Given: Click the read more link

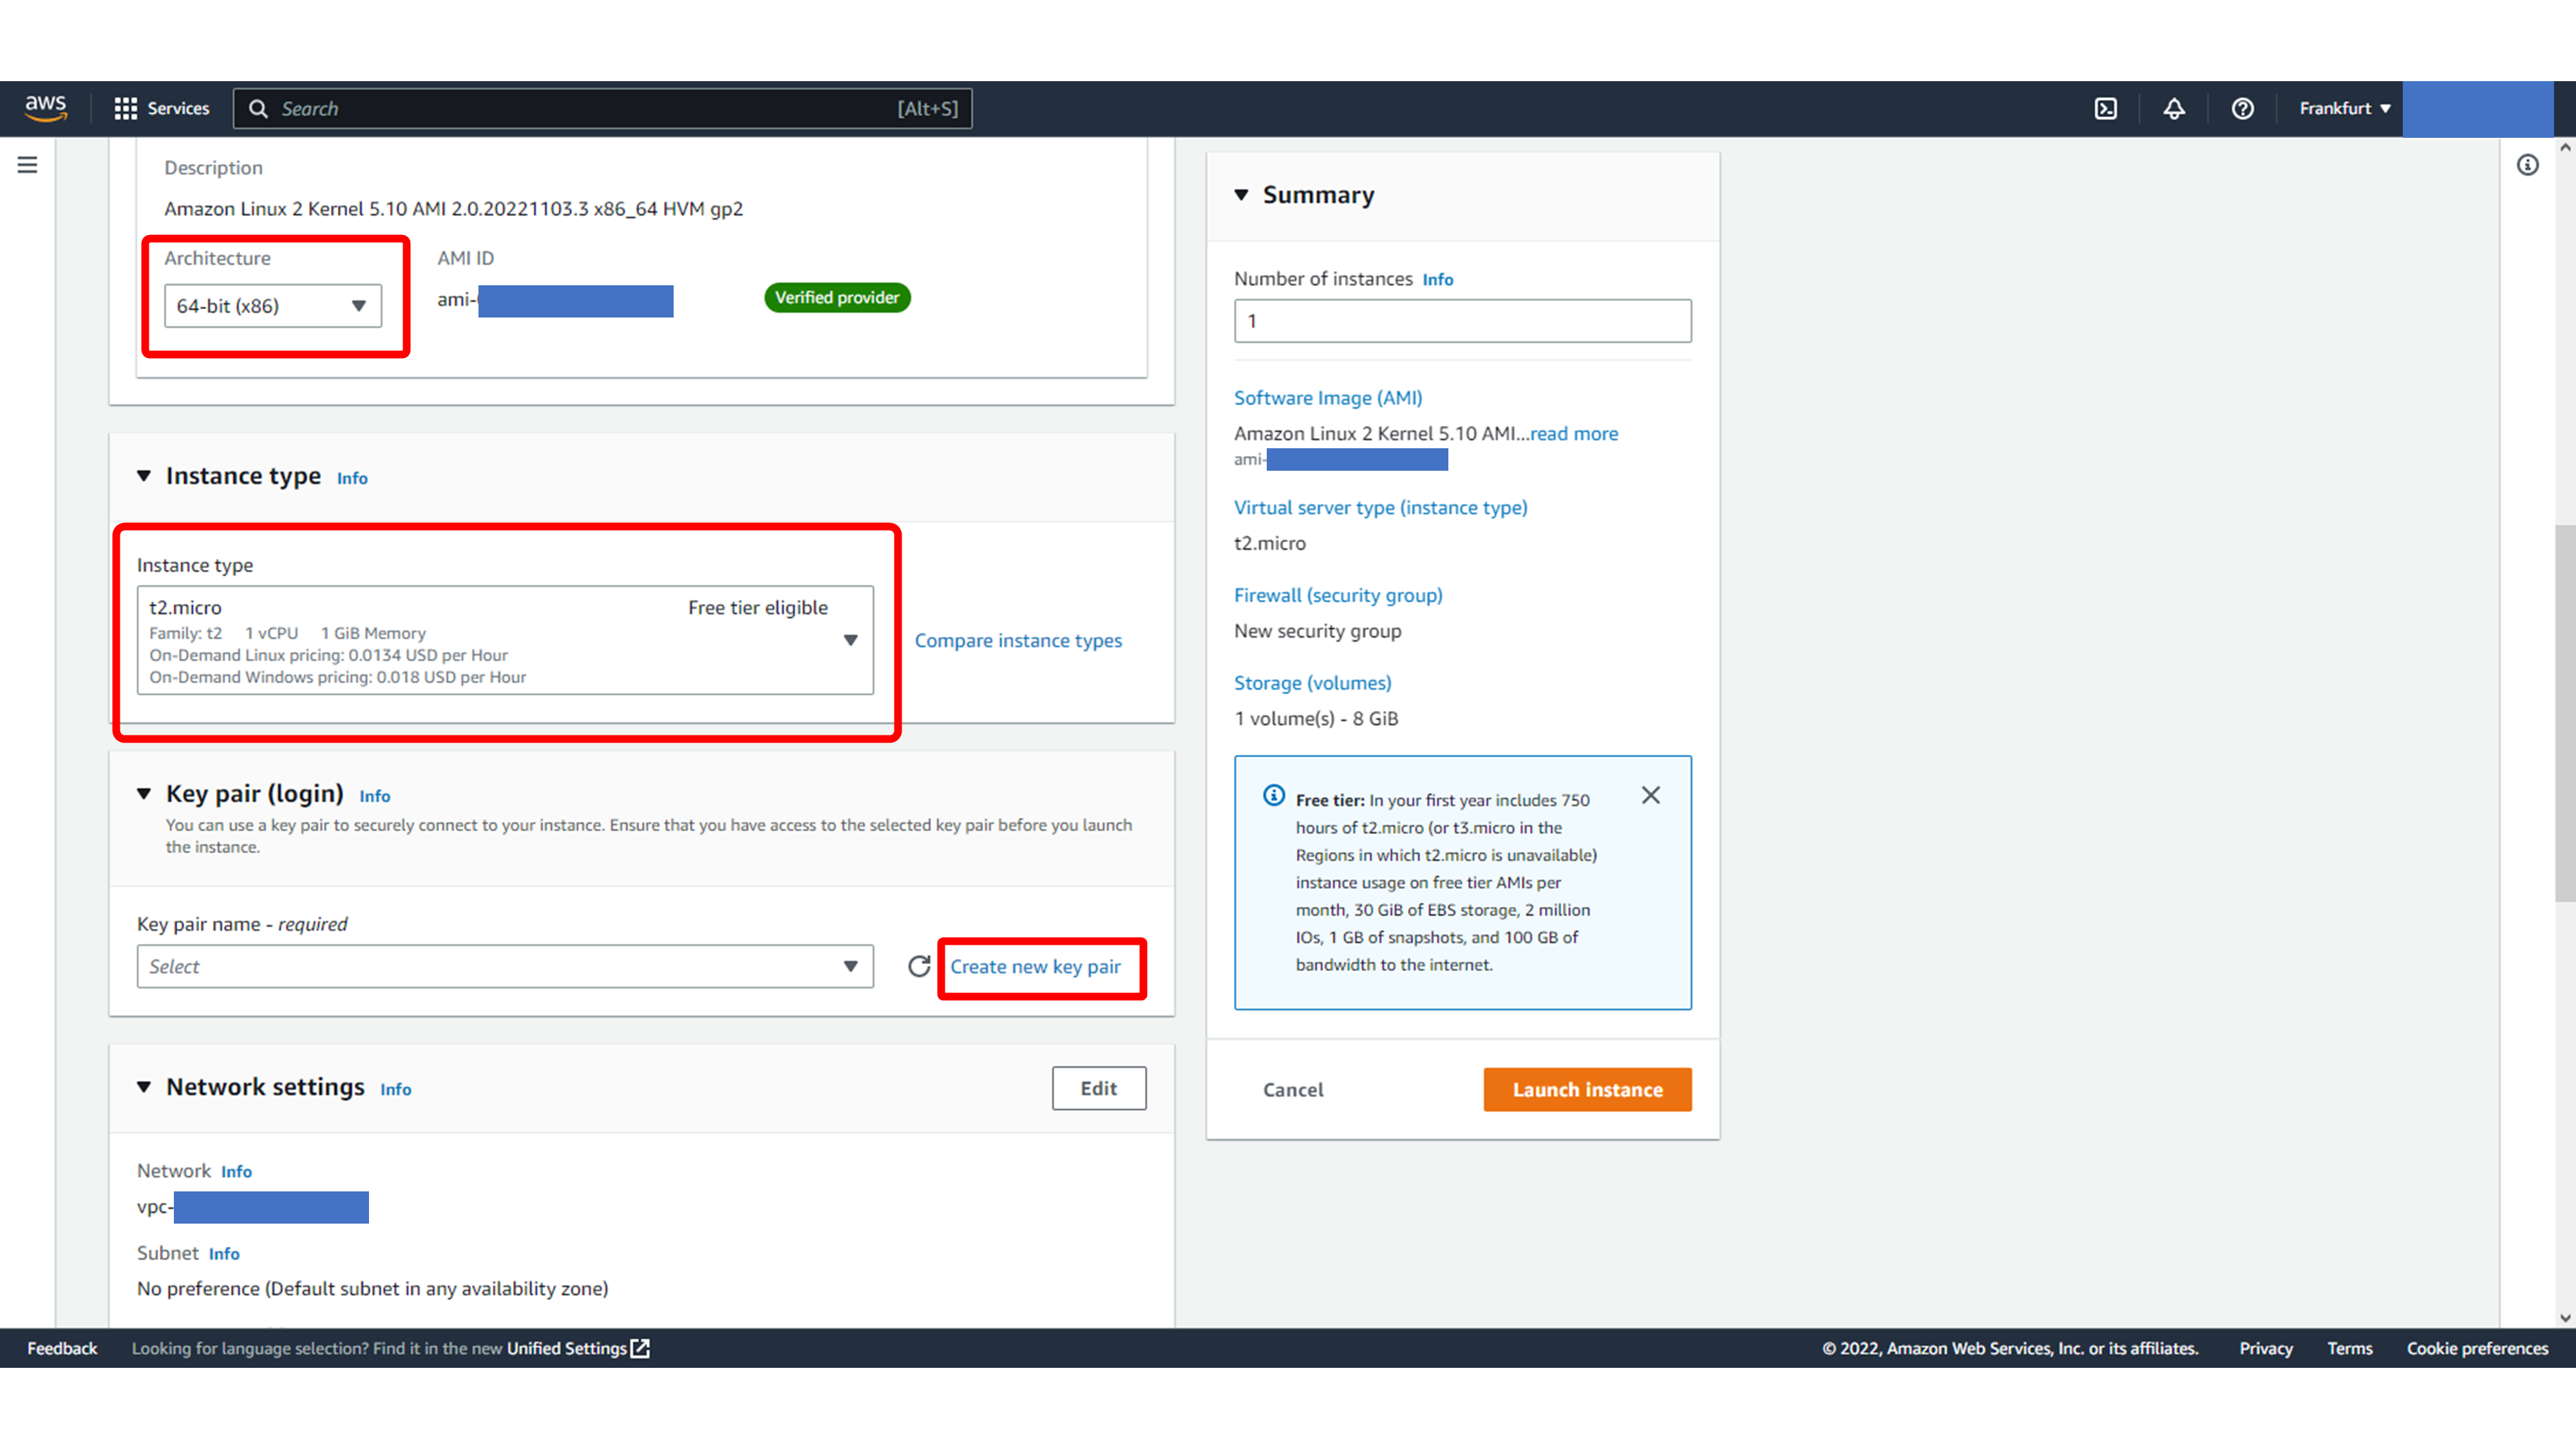Looking at the screenshot, I should [x=1574, y=433].
